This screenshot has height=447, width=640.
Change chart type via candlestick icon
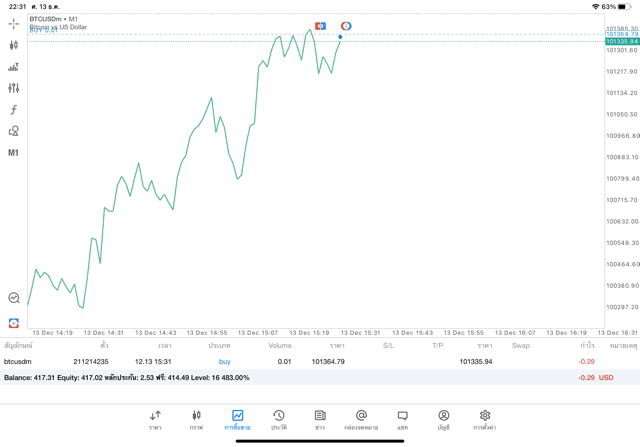tap(14, 45)
